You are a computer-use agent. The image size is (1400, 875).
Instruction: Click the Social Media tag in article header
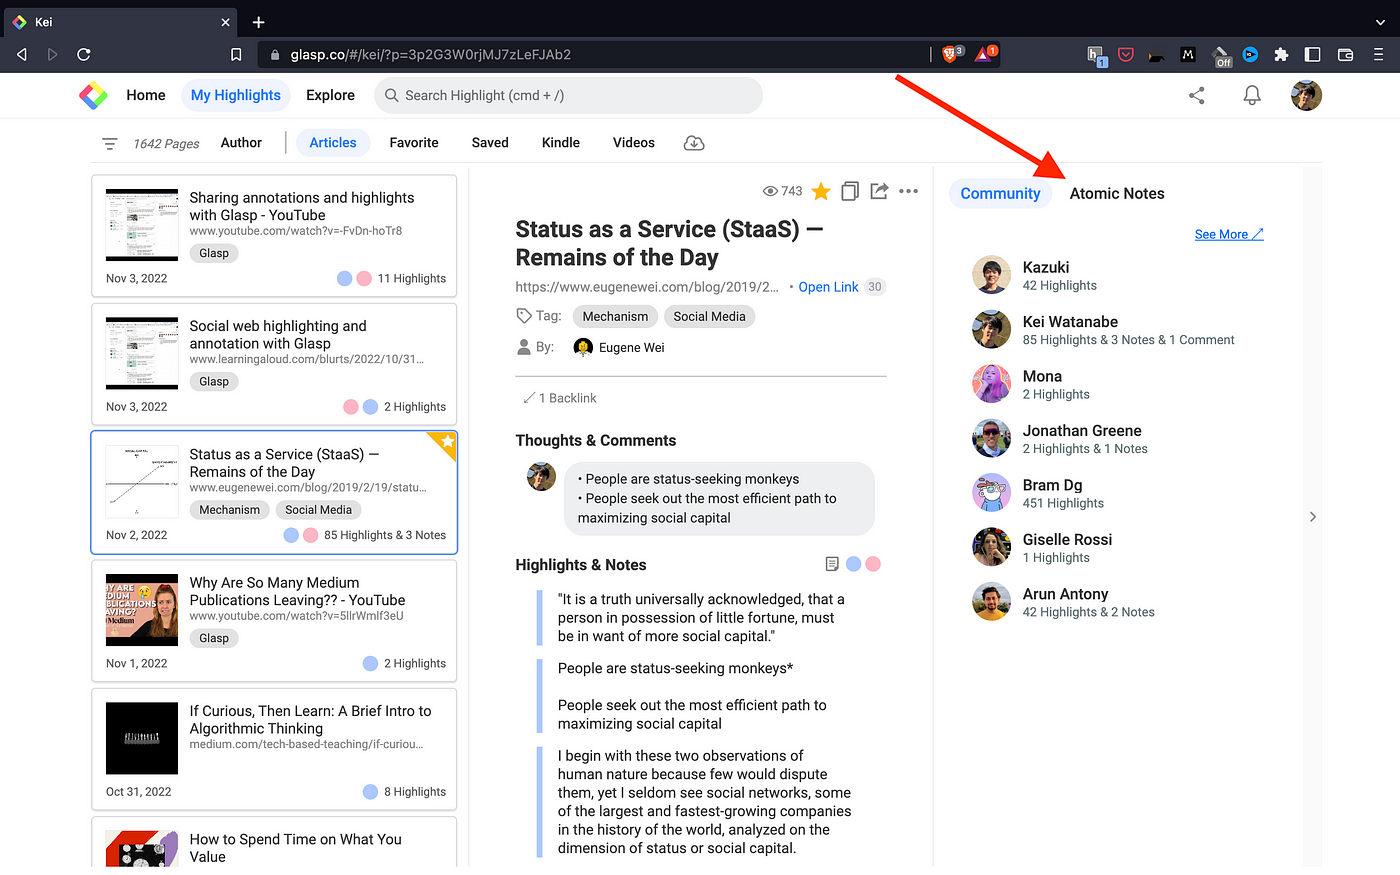[x=709, y=316]
